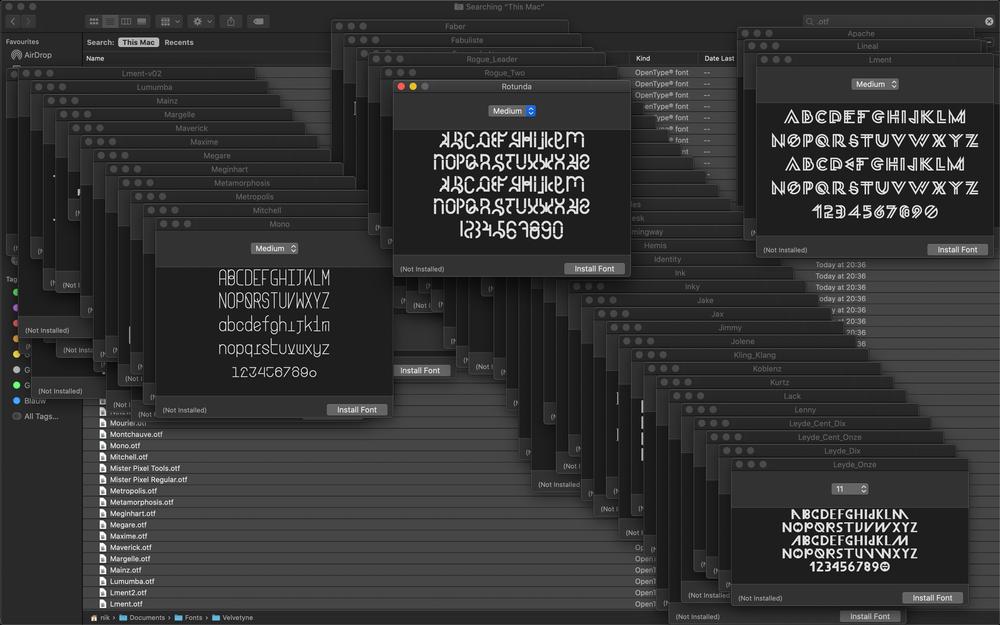The height and width of the screenshot is (625, 1000).
Task: Select Megare.otf file
Action: click(128, 526)
